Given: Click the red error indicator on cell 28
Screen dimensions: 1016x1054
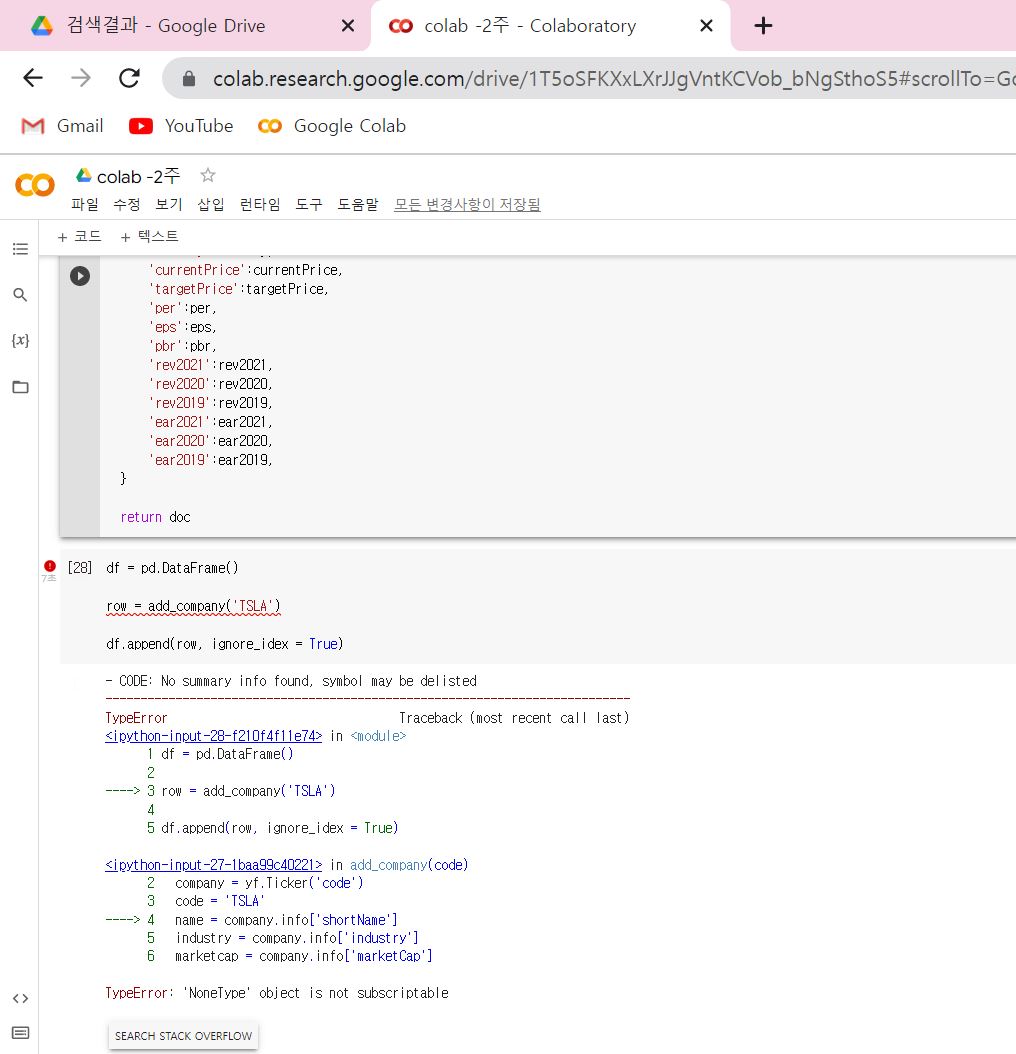Looking at the screenshot, I should pos(50,566).
